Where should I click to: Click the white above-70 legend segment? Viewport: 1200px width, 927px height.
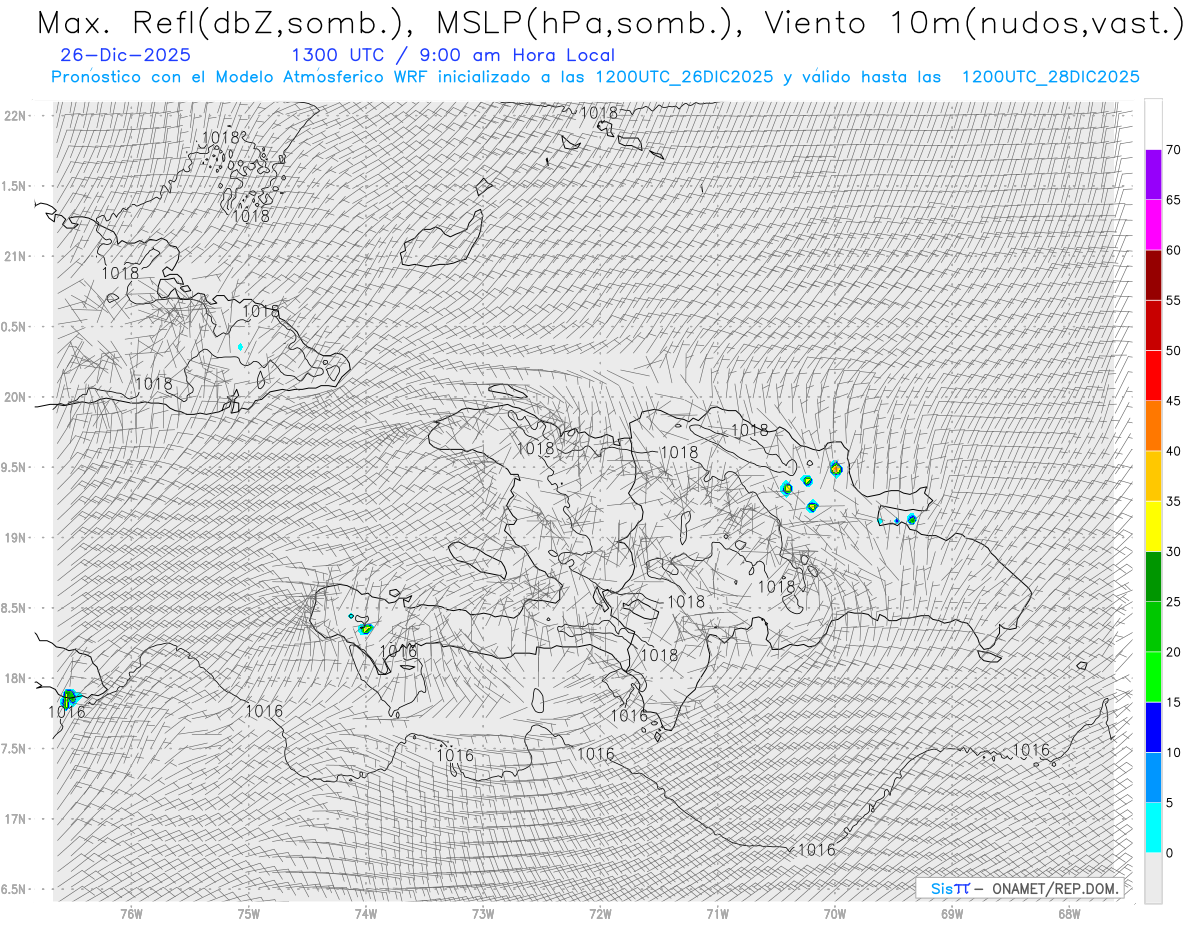1153,125
